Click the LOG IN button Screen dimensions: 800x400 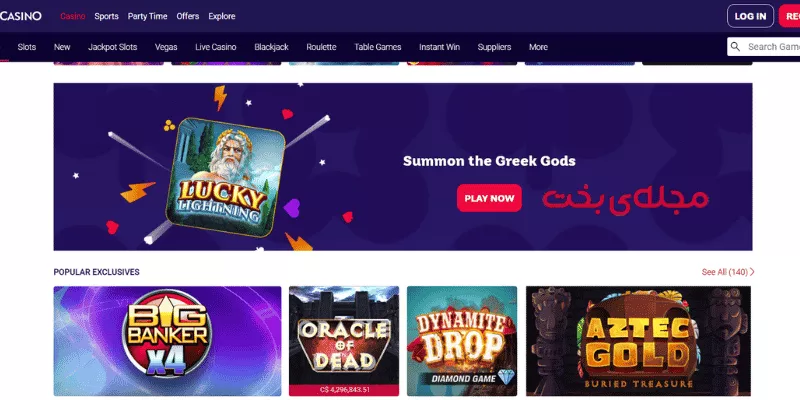[x=750, y=16]
